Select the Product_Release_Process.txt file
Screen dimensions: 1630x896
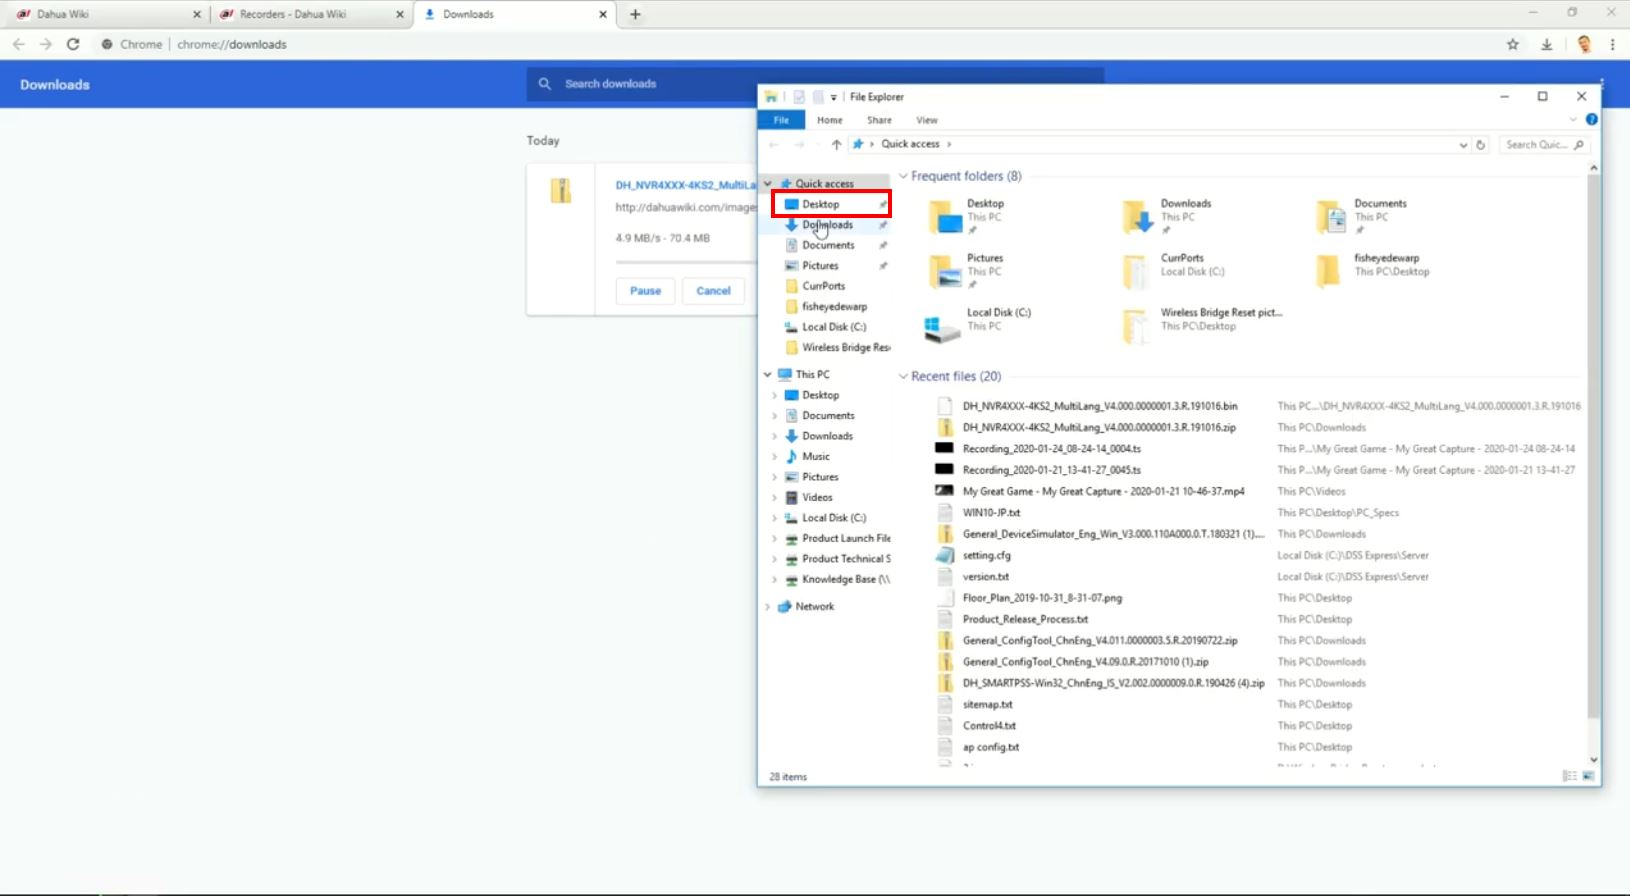[x=1025, y=620]
